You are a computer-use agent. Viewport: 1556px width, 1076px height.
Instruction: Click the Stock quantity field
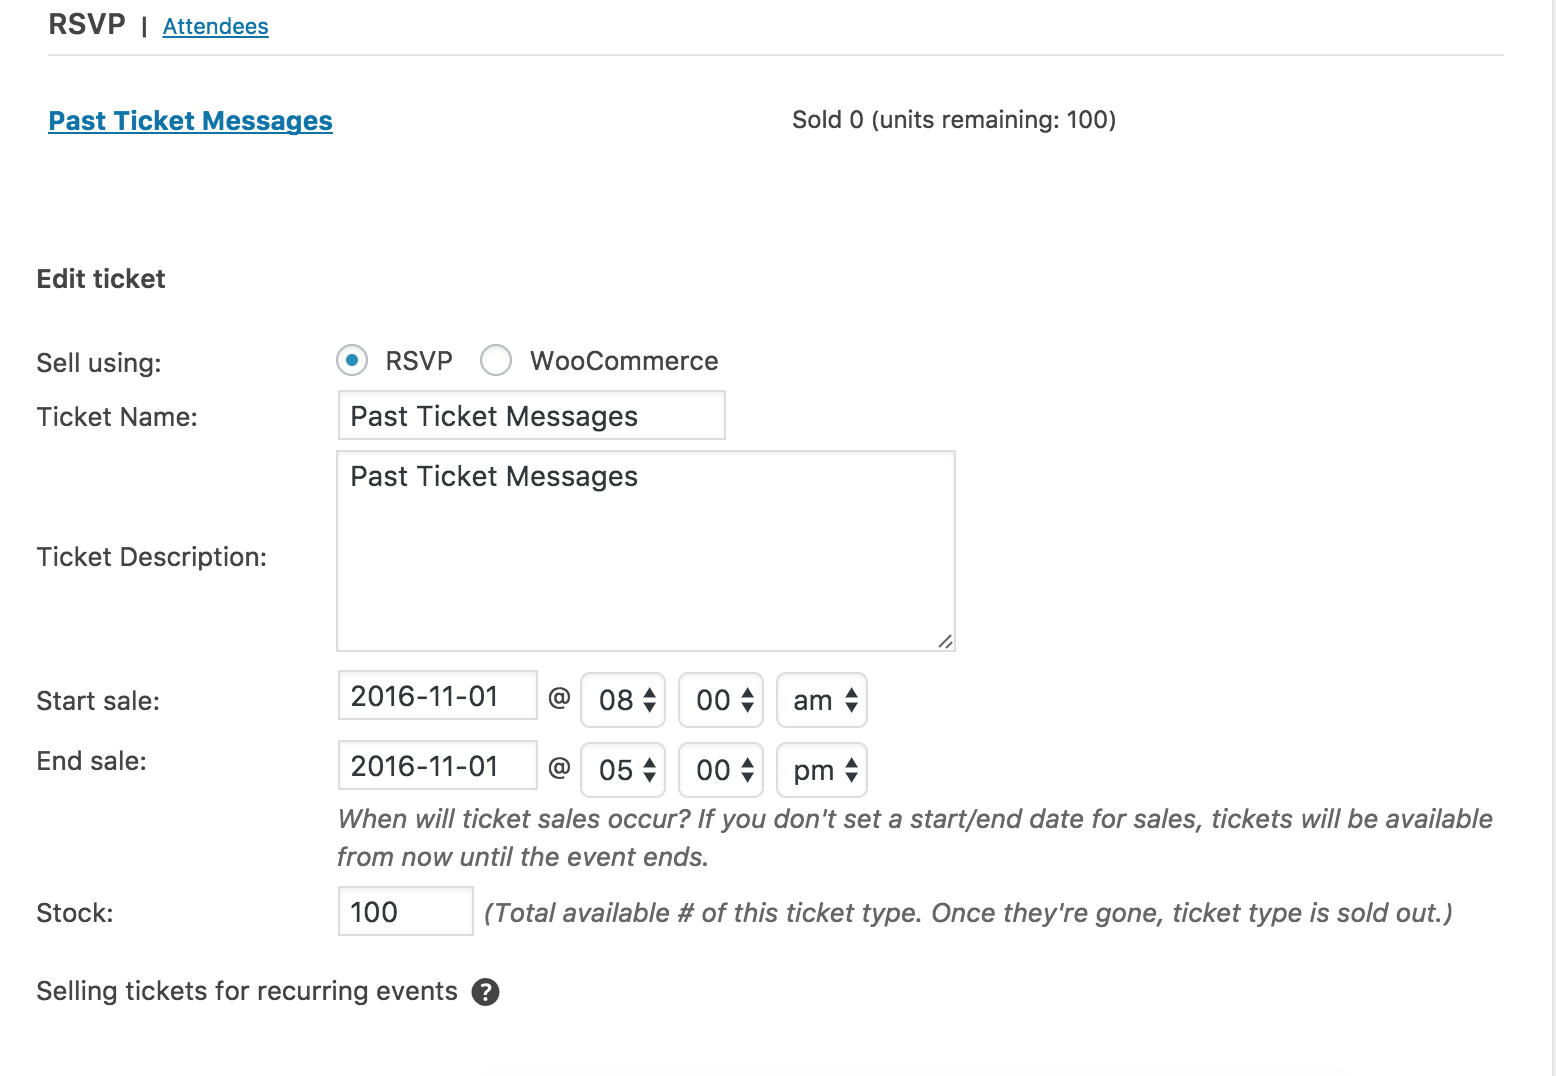point(405,912)
